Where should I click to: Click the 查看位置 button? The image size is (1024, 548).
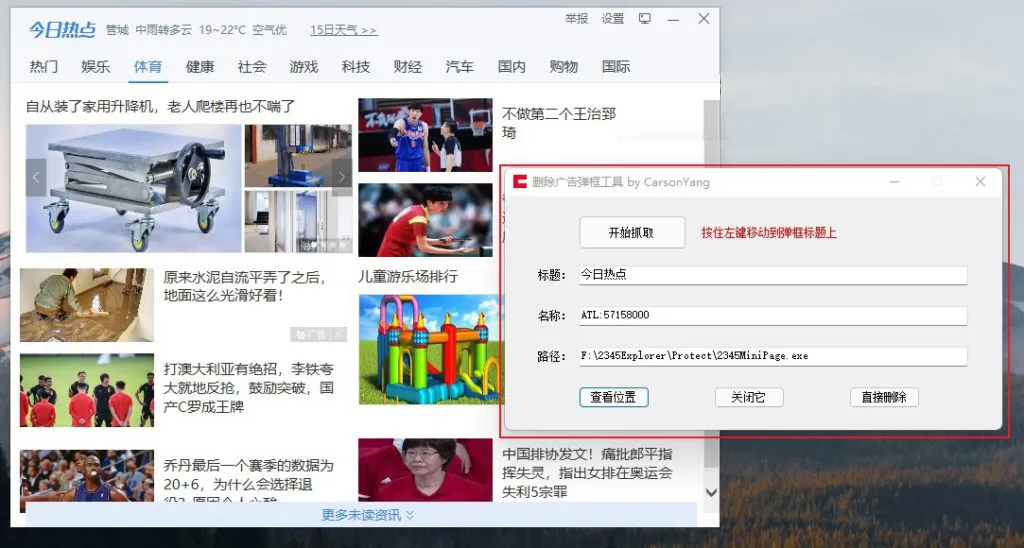point(614,397)
